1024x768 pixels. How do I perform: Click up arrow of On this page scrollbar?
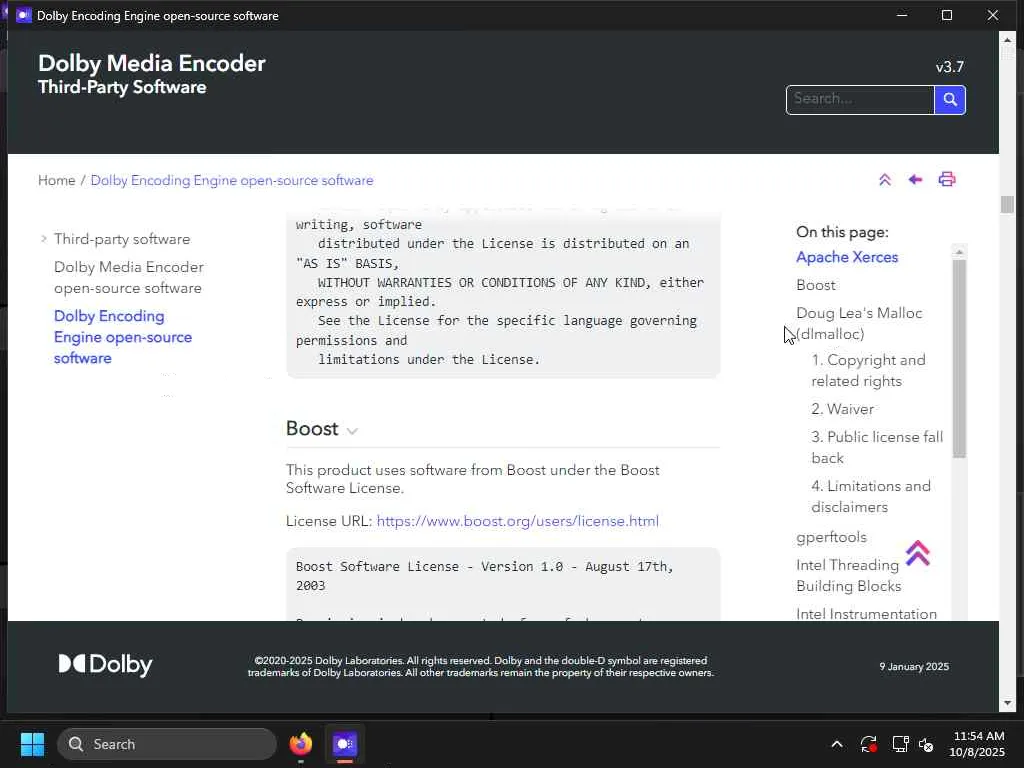click(x=959, y=252)
